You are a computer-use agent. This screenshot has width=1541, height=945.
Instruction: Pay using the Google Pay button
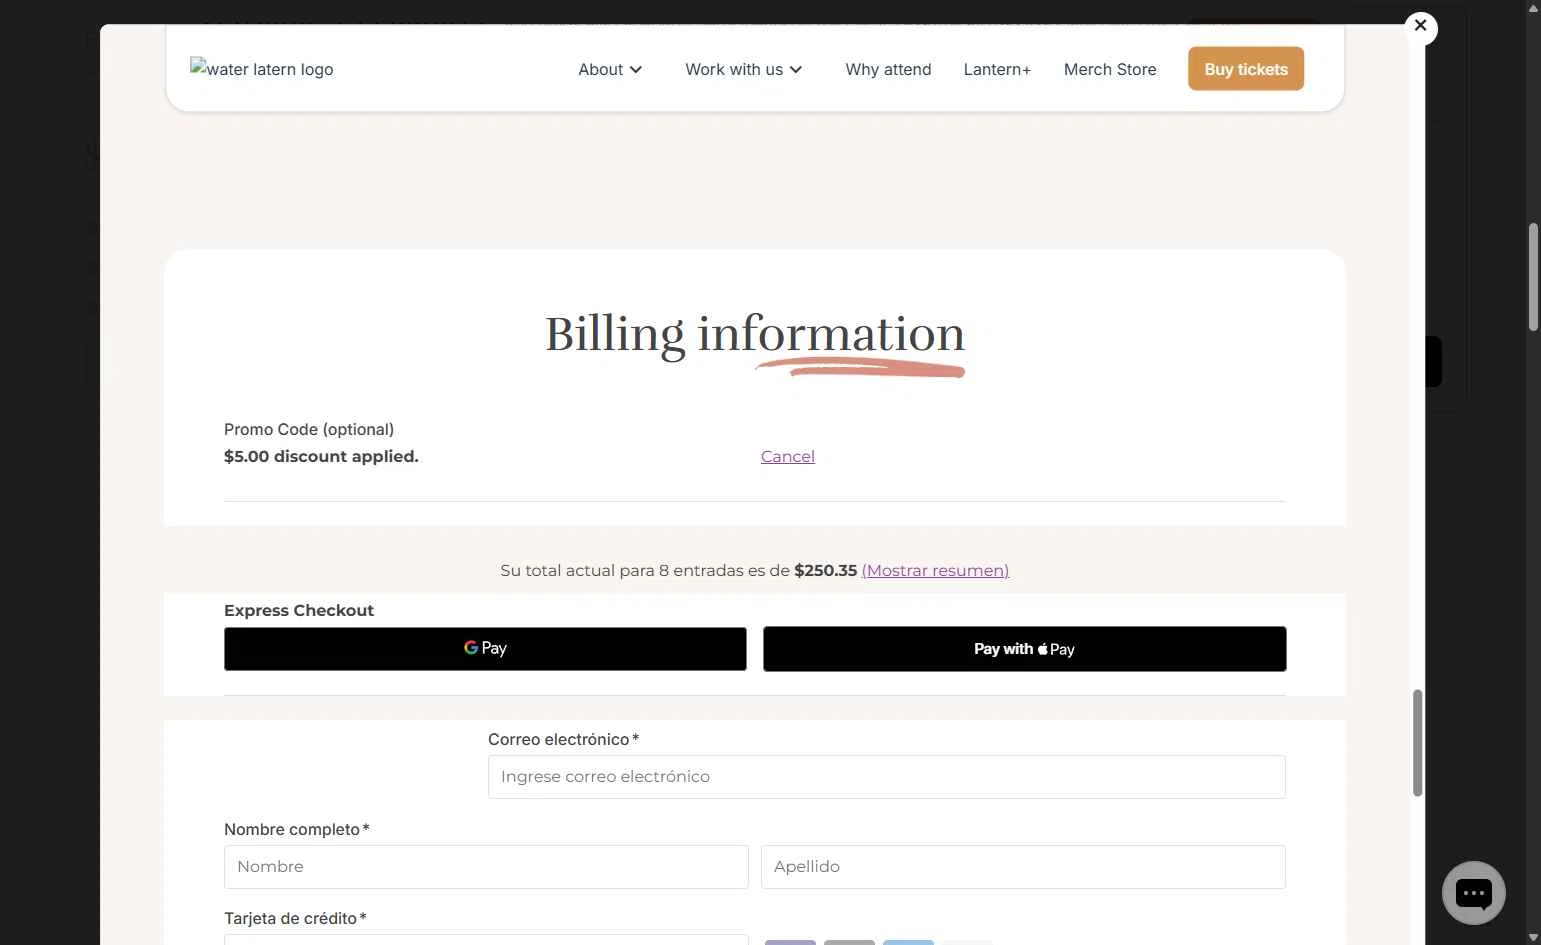click(485, 649)
